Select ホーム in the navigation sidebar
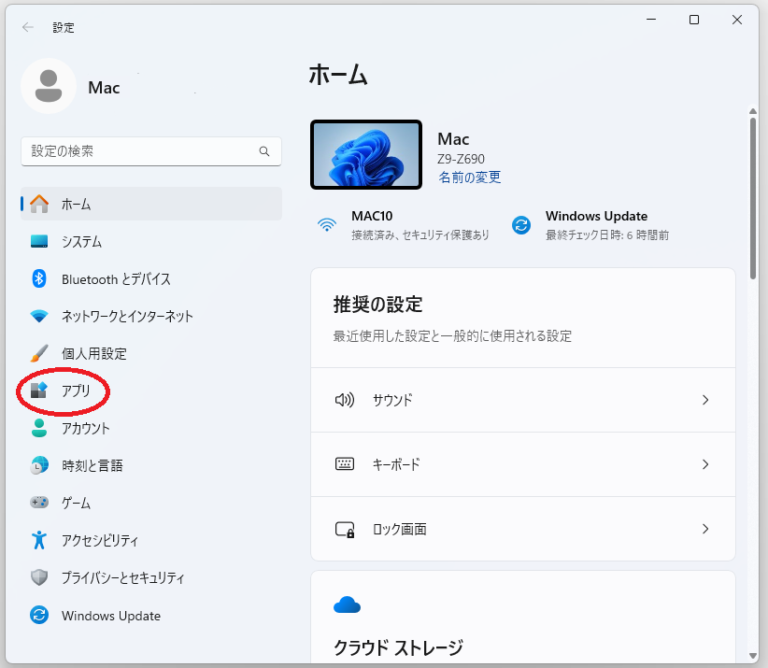 coord(76,204)
